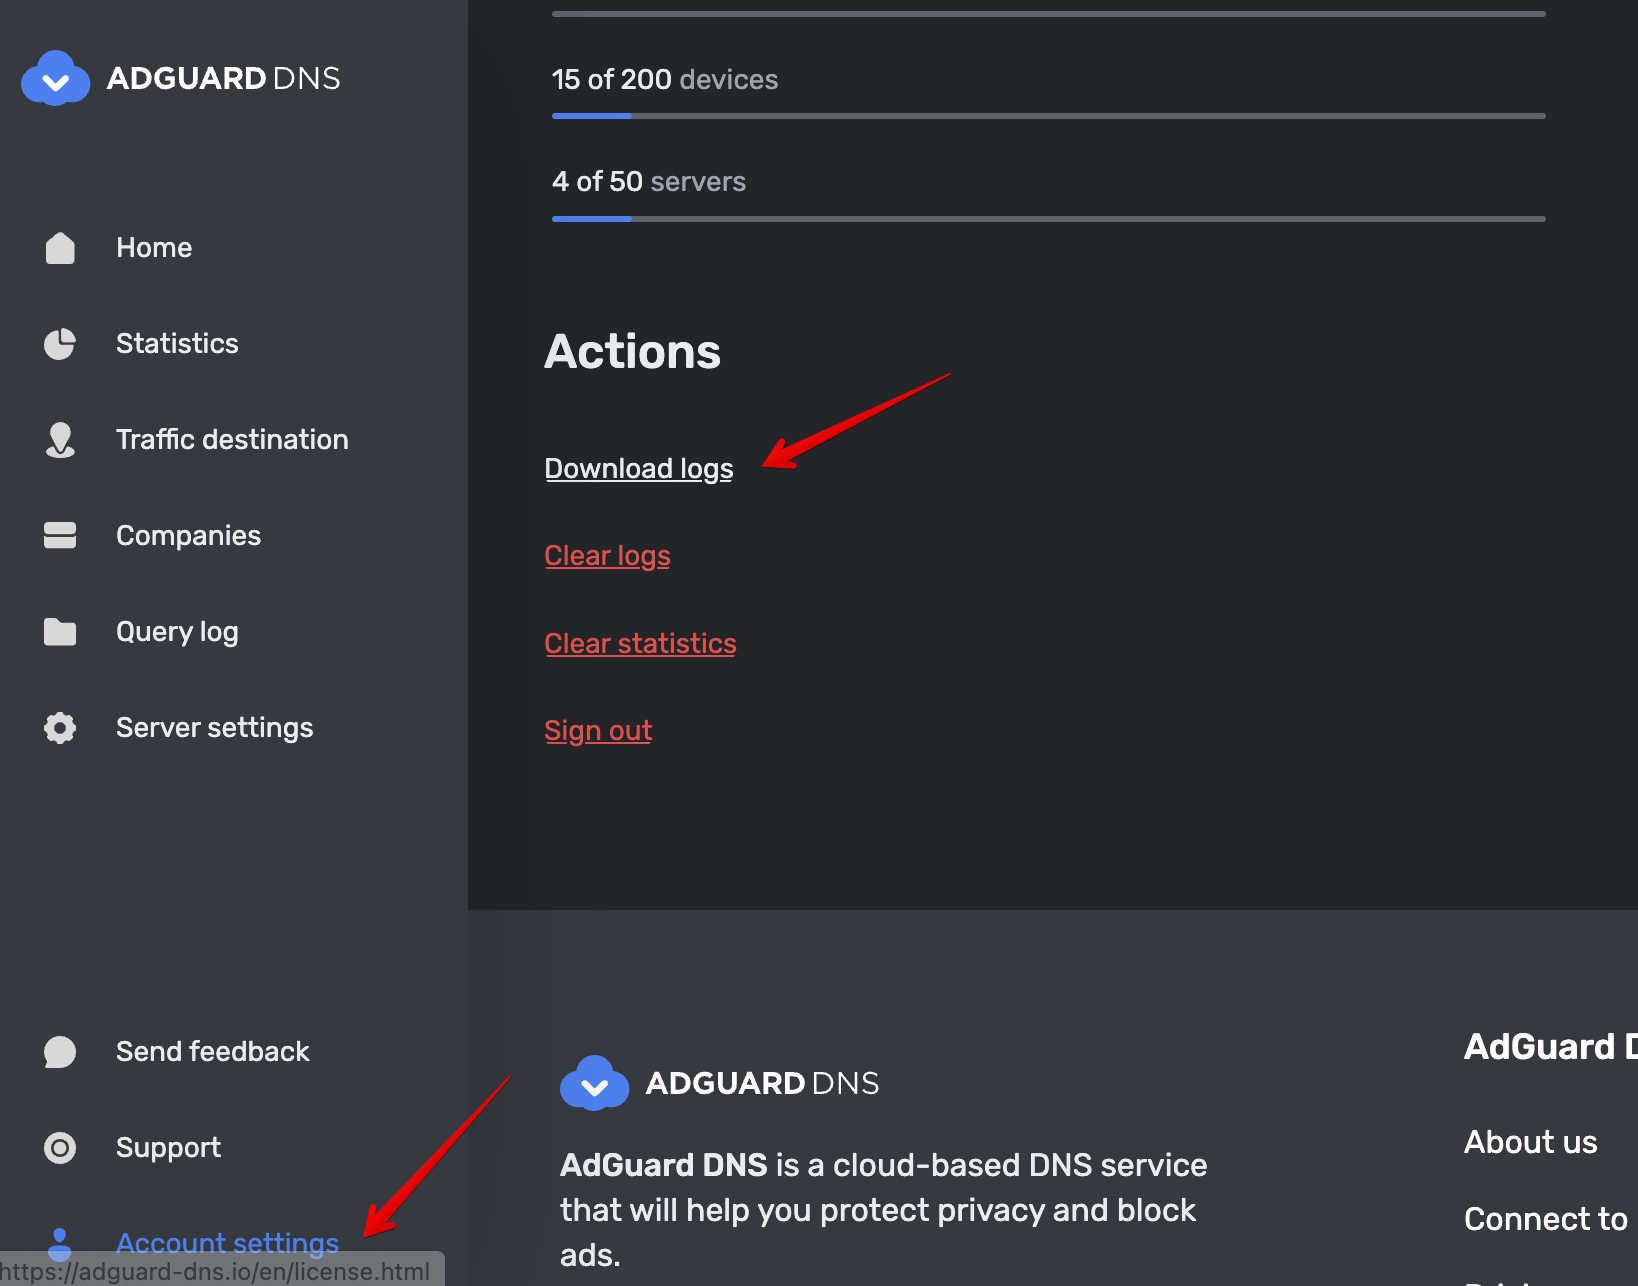Click the Home icon in sidebar
Image resolution: width=1638 pixels, height=1286 pixels.
coord(59,247)
